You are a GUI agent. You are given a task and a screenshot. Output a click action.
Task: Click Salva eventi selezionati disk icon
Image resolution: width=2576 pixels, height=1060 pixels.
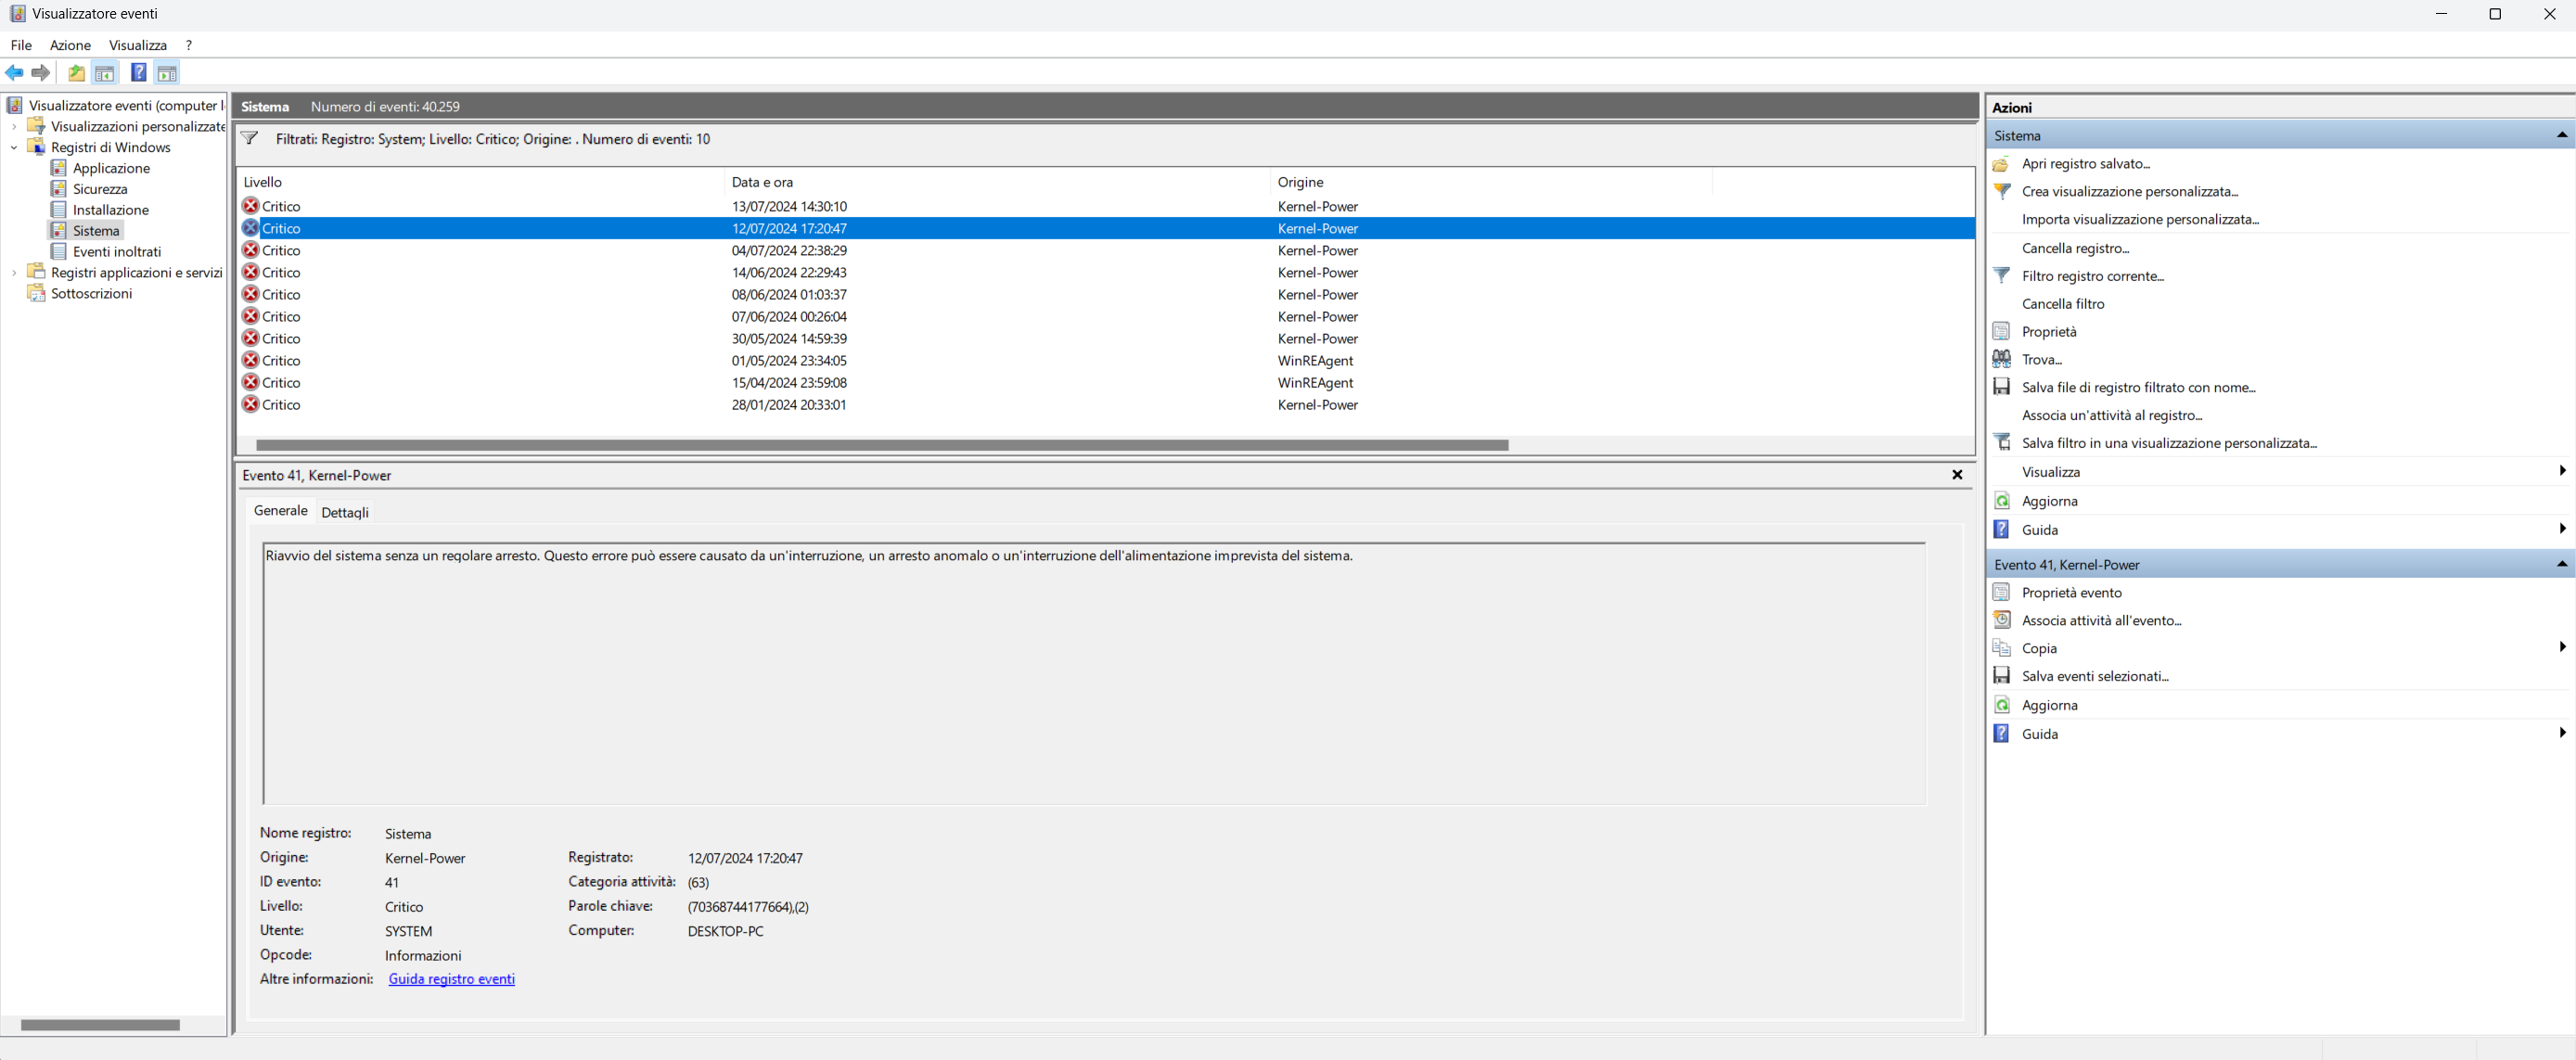tap(2001, 676)
